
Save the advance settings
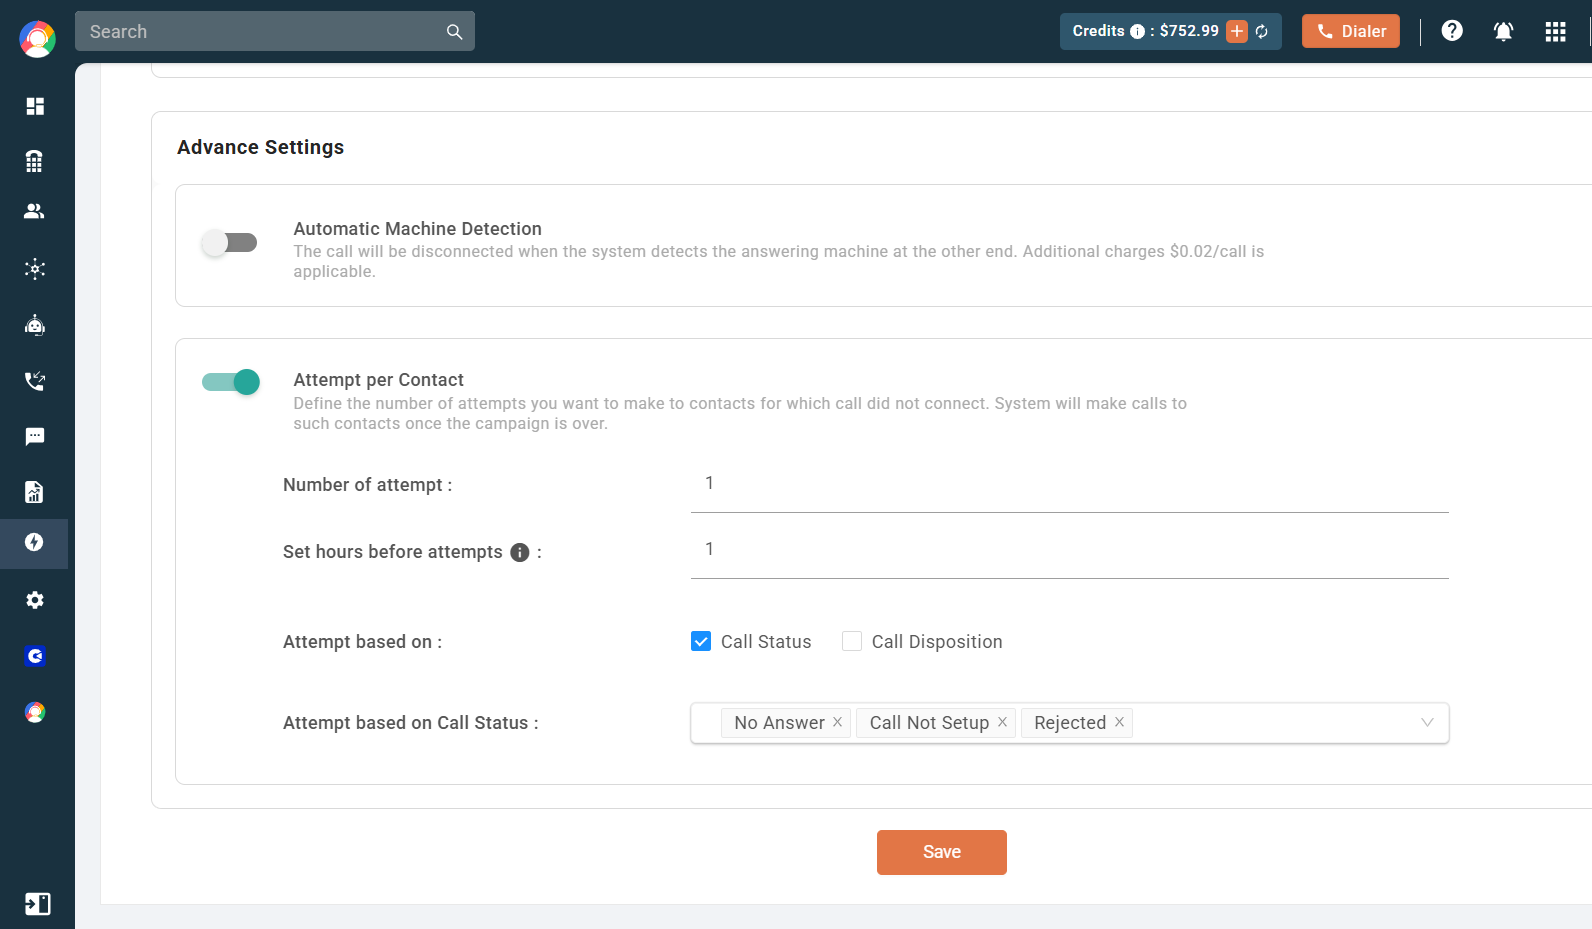tap(942, 852)
